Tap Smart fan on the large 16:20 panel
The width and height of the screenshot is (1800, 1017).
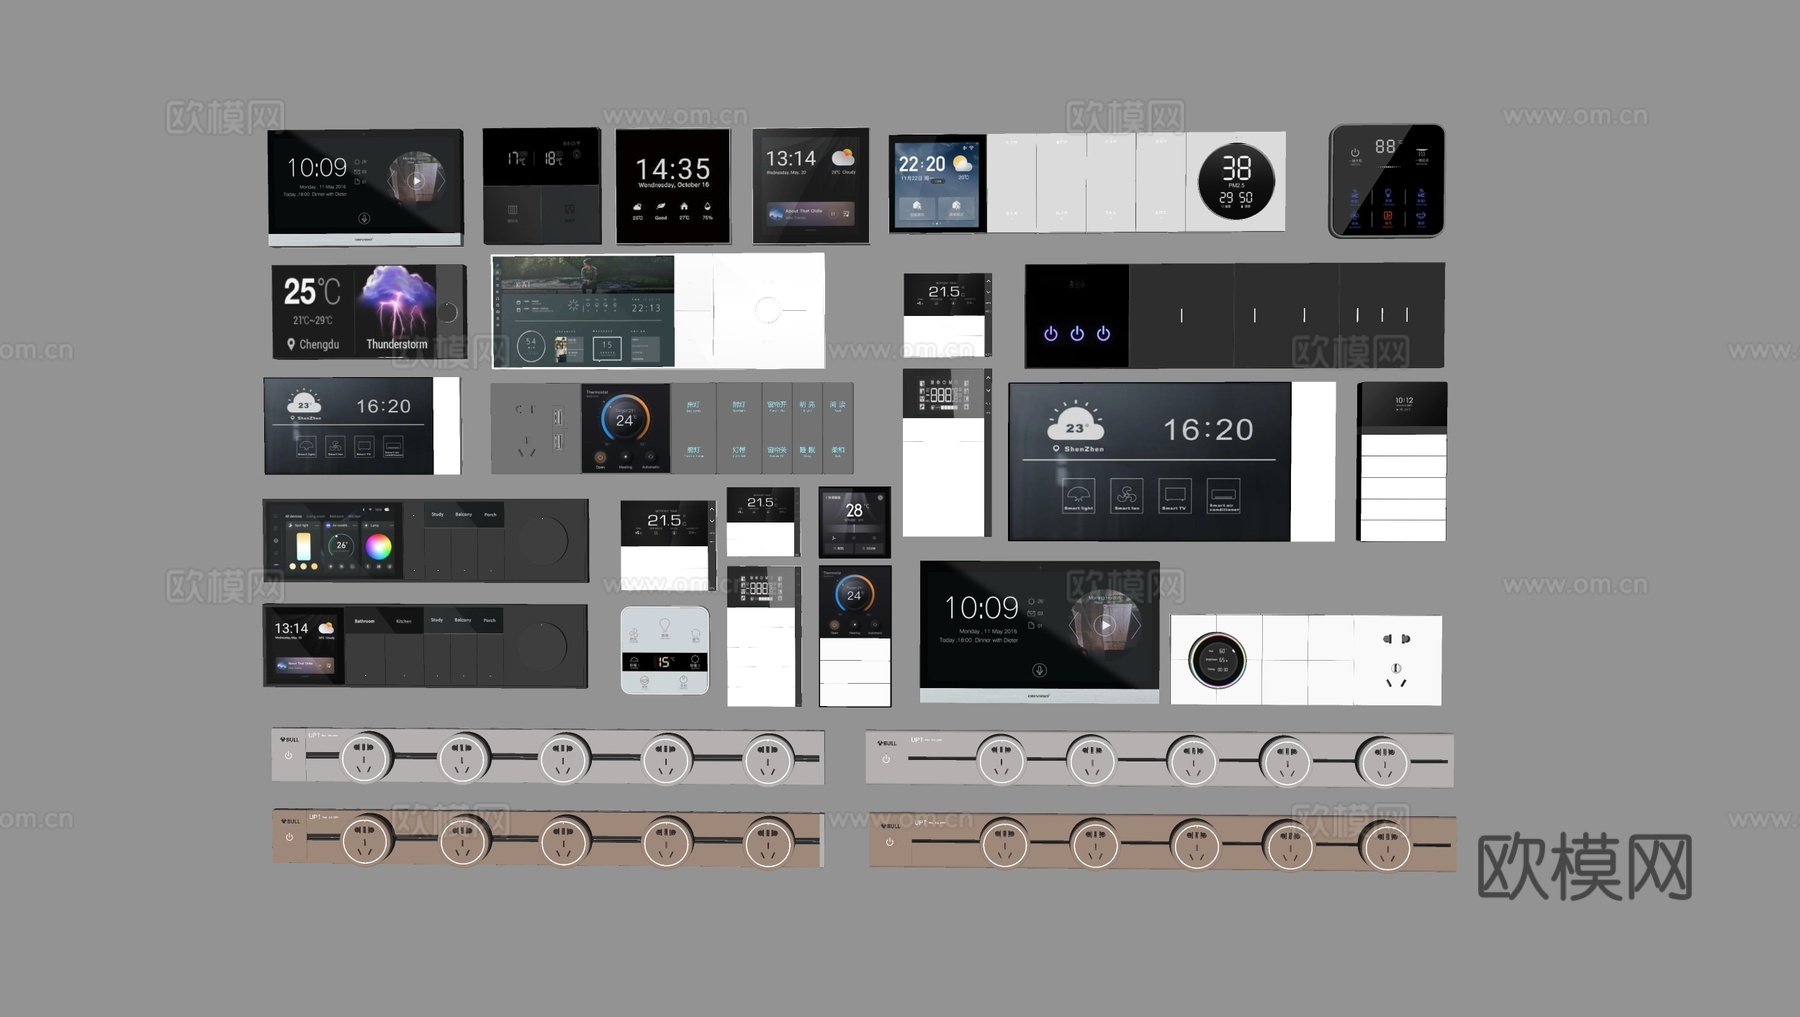tap(1126, 496)
